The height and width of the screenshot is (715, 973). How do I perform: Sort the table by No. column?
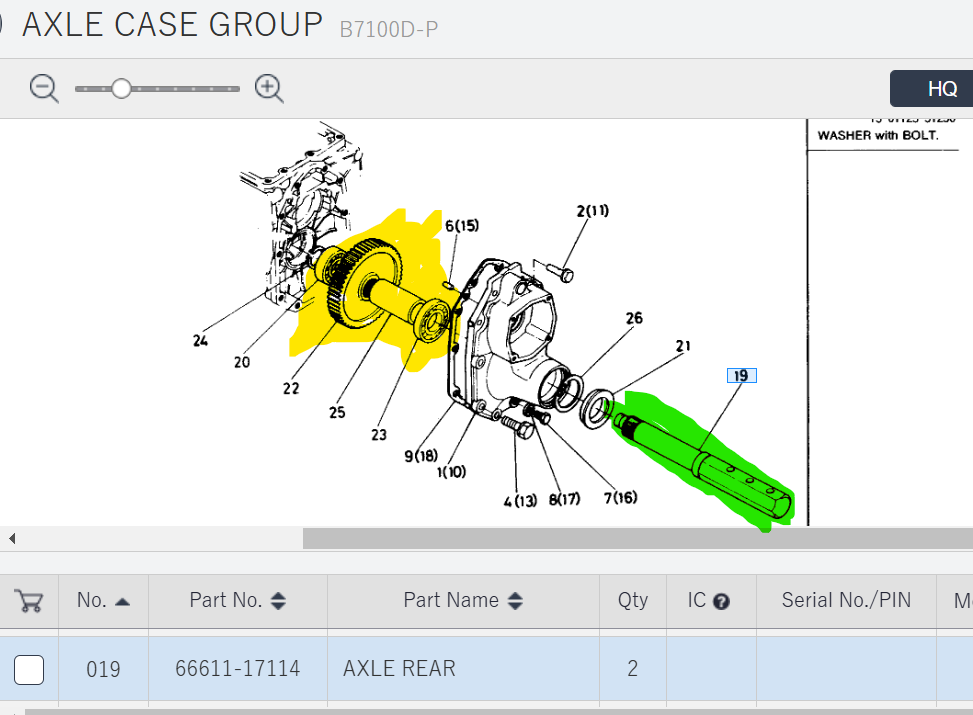[x=122, y=601]
